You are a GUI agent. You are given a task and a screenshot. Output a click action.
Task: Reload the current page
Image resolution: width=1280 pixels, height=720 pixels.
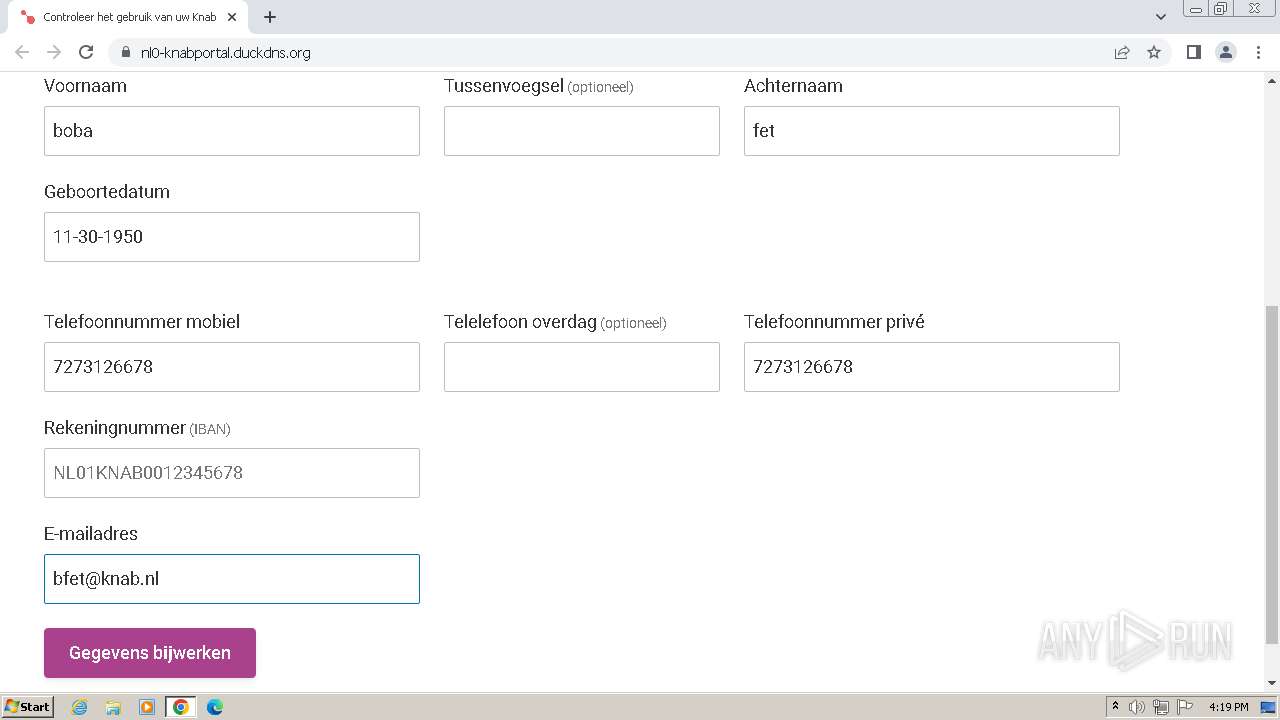[86, 52]
